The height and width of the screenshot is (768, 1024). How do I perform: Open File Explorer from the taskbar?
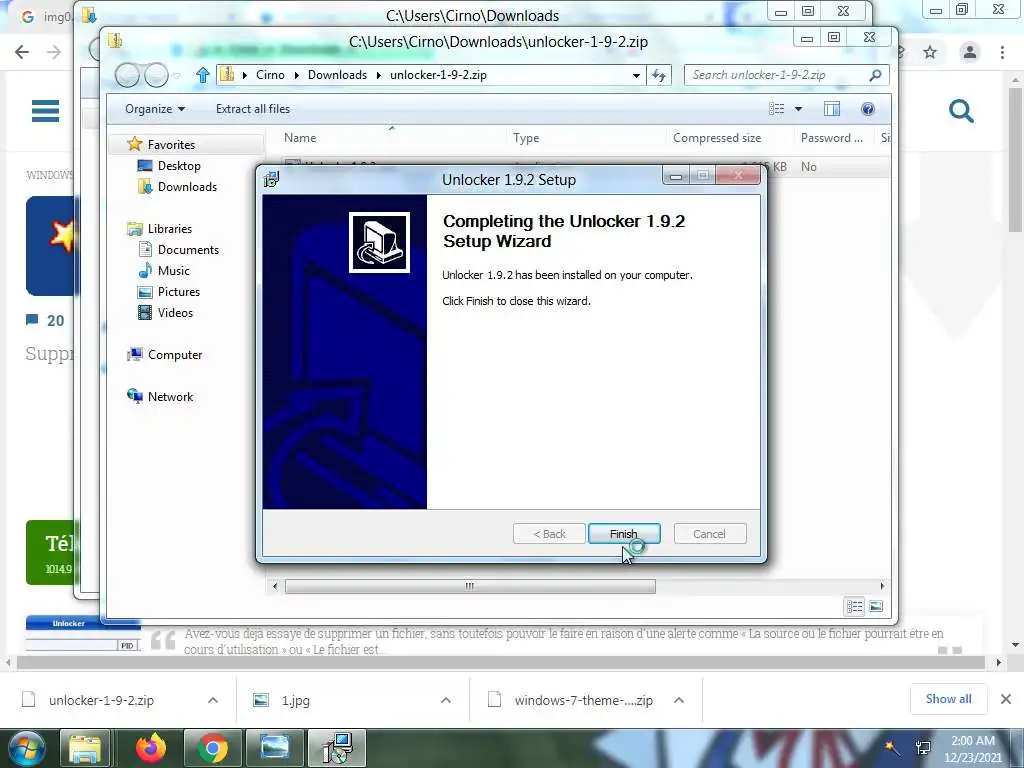85,748
